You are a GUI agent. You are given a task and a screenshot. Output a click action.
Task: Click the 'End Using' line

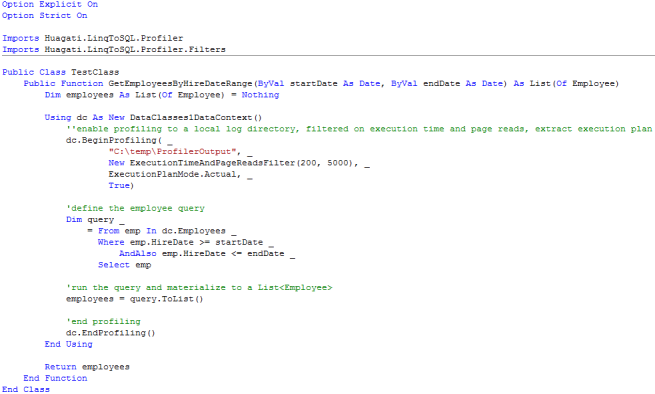coord(69,344)
